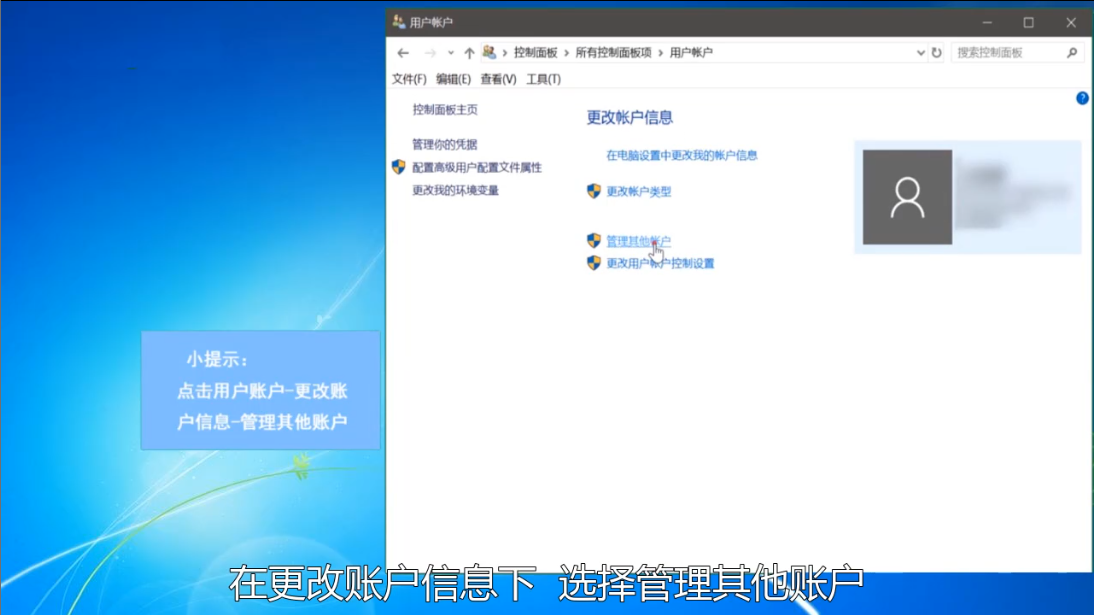Select 管理其他帐户 link
This screenshot has width=1094, height=615.
coord(638,241)
